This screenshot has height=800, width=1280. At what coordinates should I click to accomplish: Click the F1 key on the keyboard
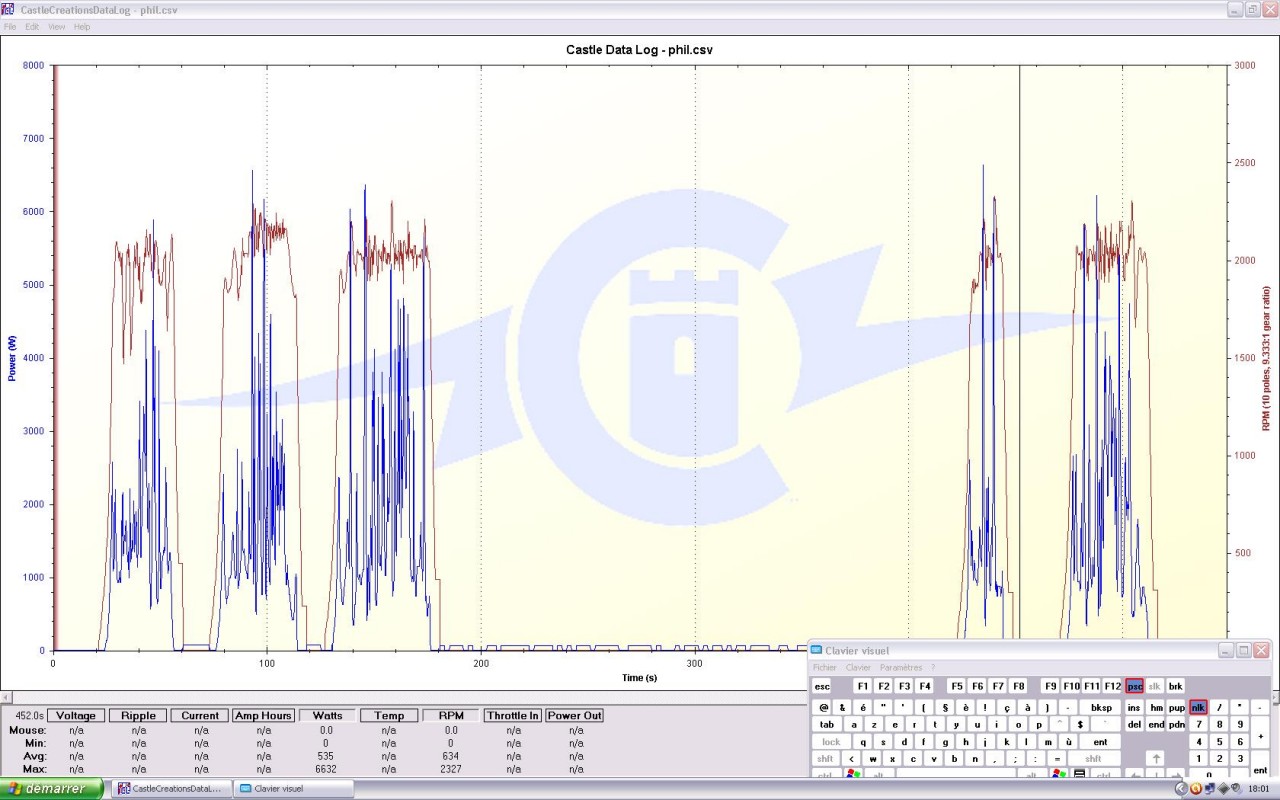(862, 686)
